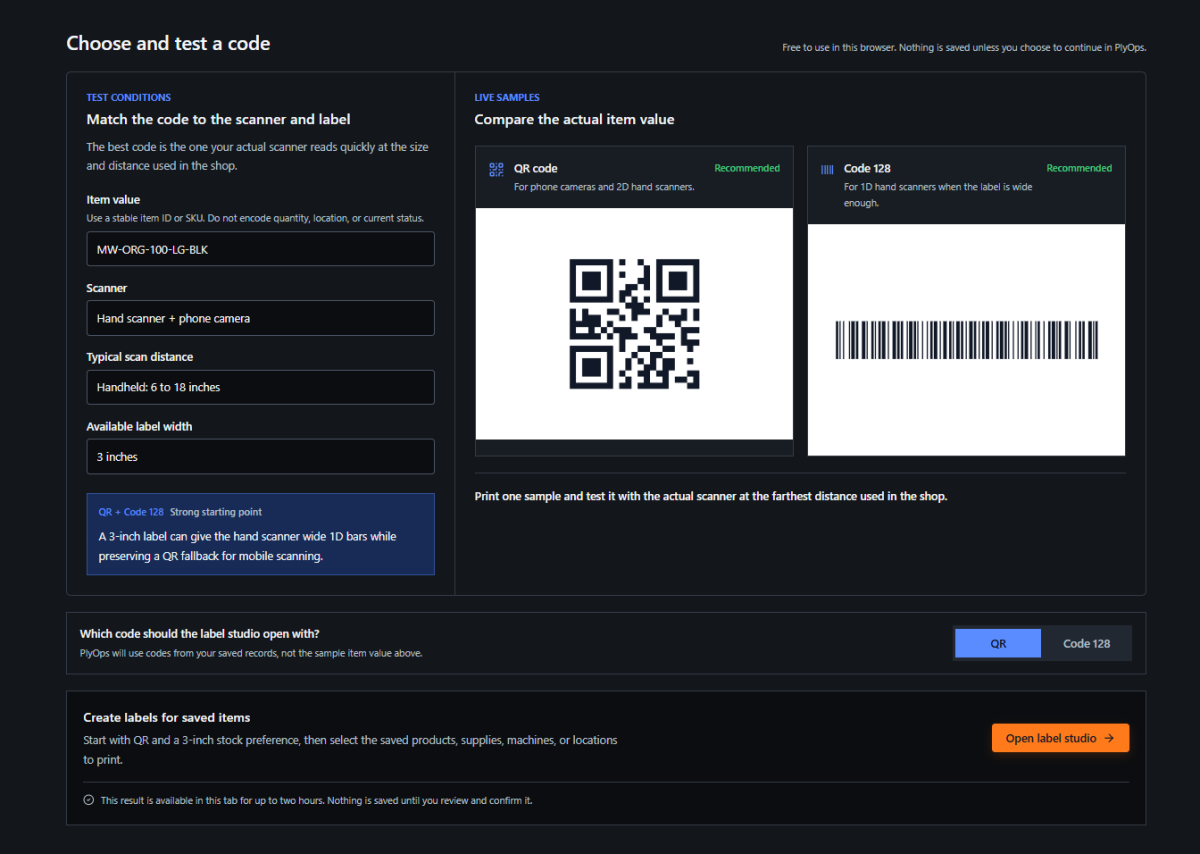The image size is (1200, 854).
Task: Click the checkmark icon in the footer note
Action: [89, 800]
